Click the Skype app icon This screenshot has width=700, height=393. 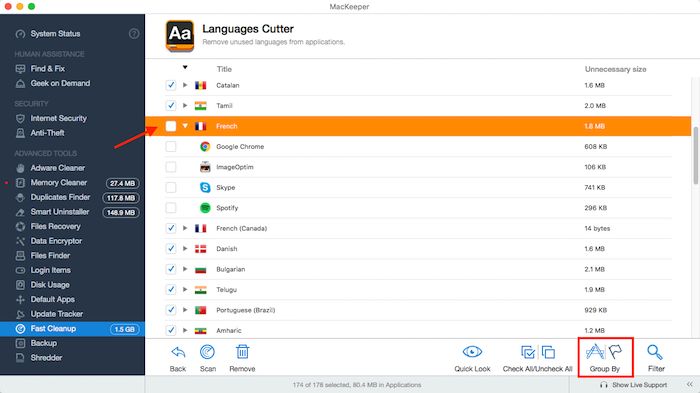tap(205, 188)
